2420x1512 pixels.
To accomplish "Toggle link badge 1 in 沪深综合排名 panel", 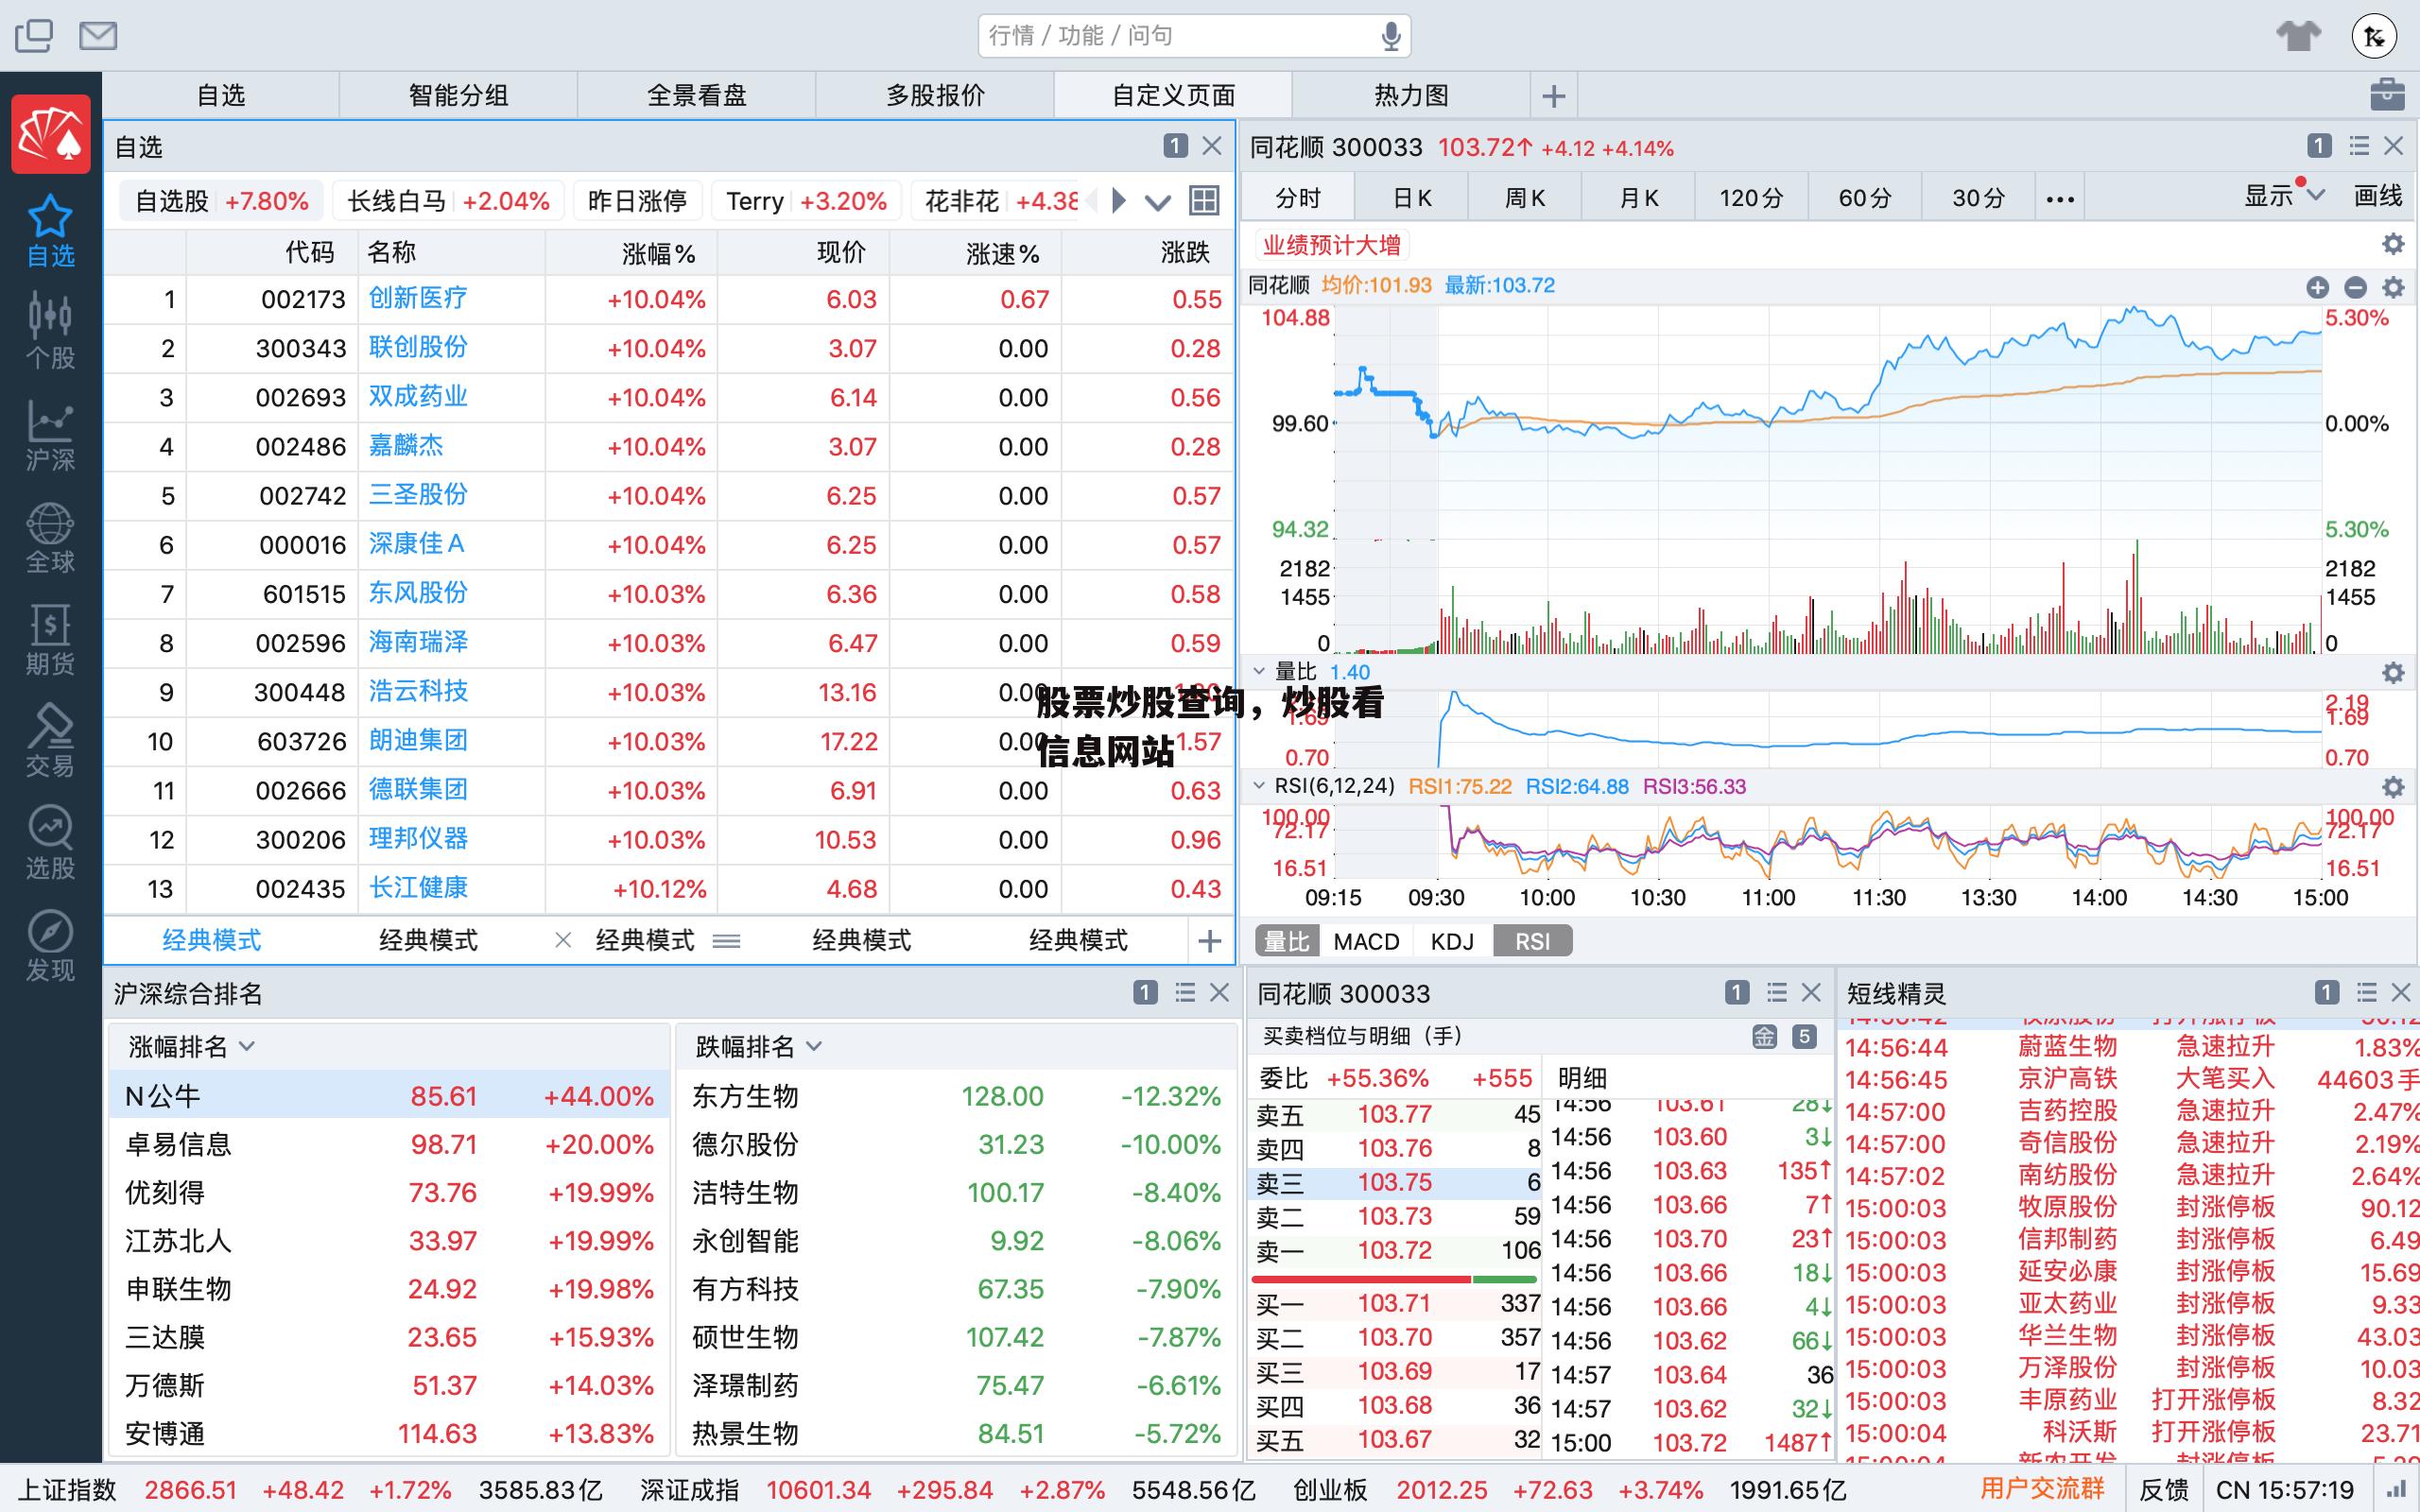I will (1145, 992).
